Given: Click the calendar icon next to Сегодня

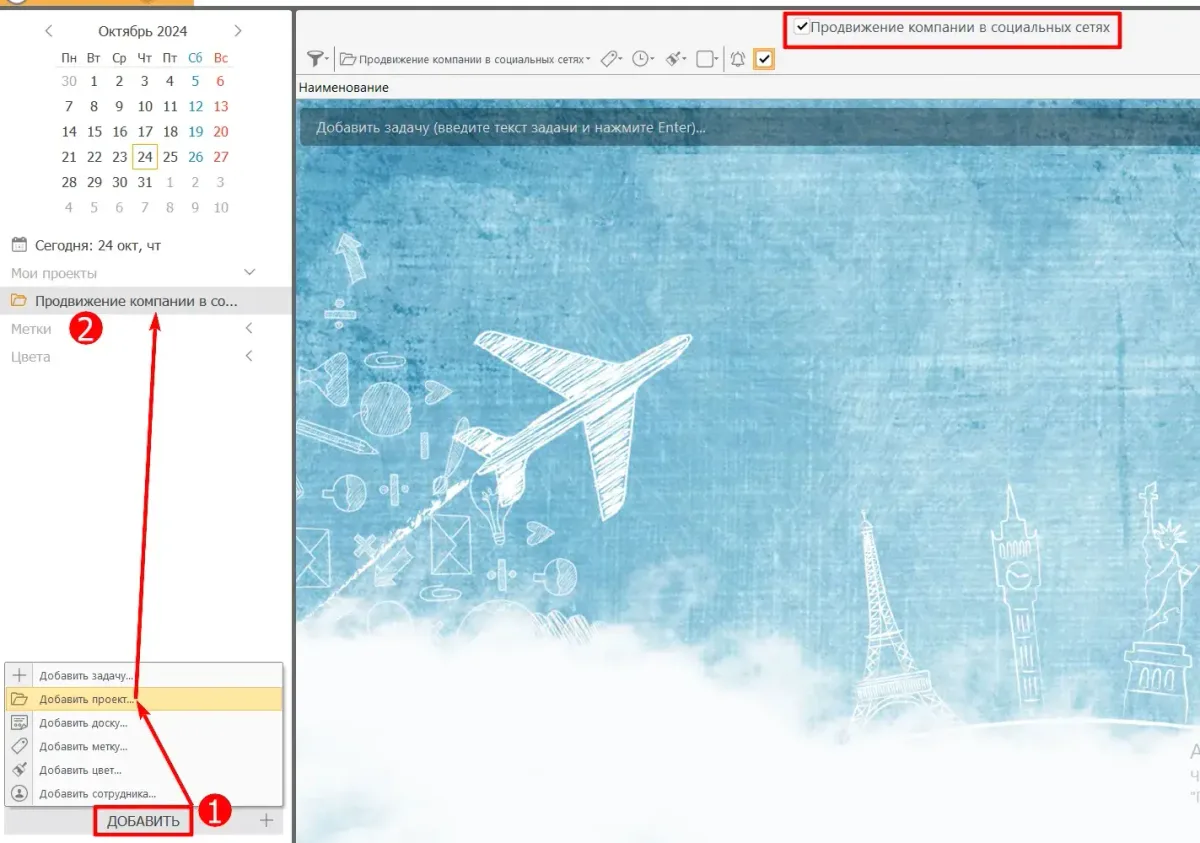Looking at the screenshot, I should (x=19, y=244).
